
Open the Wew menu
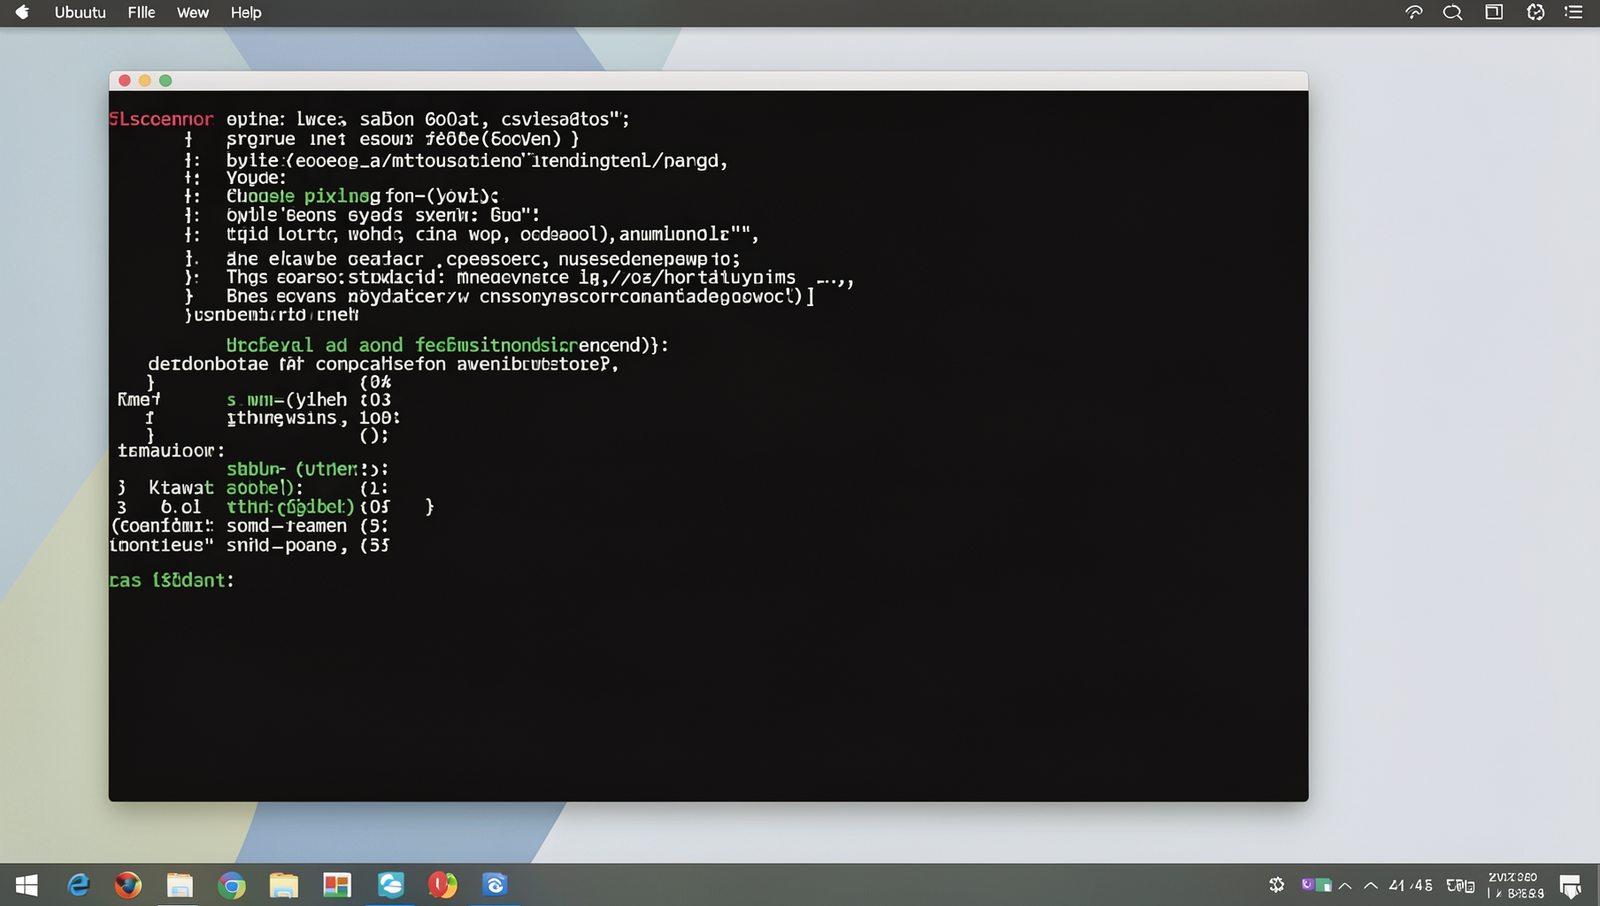coord(193,13)
